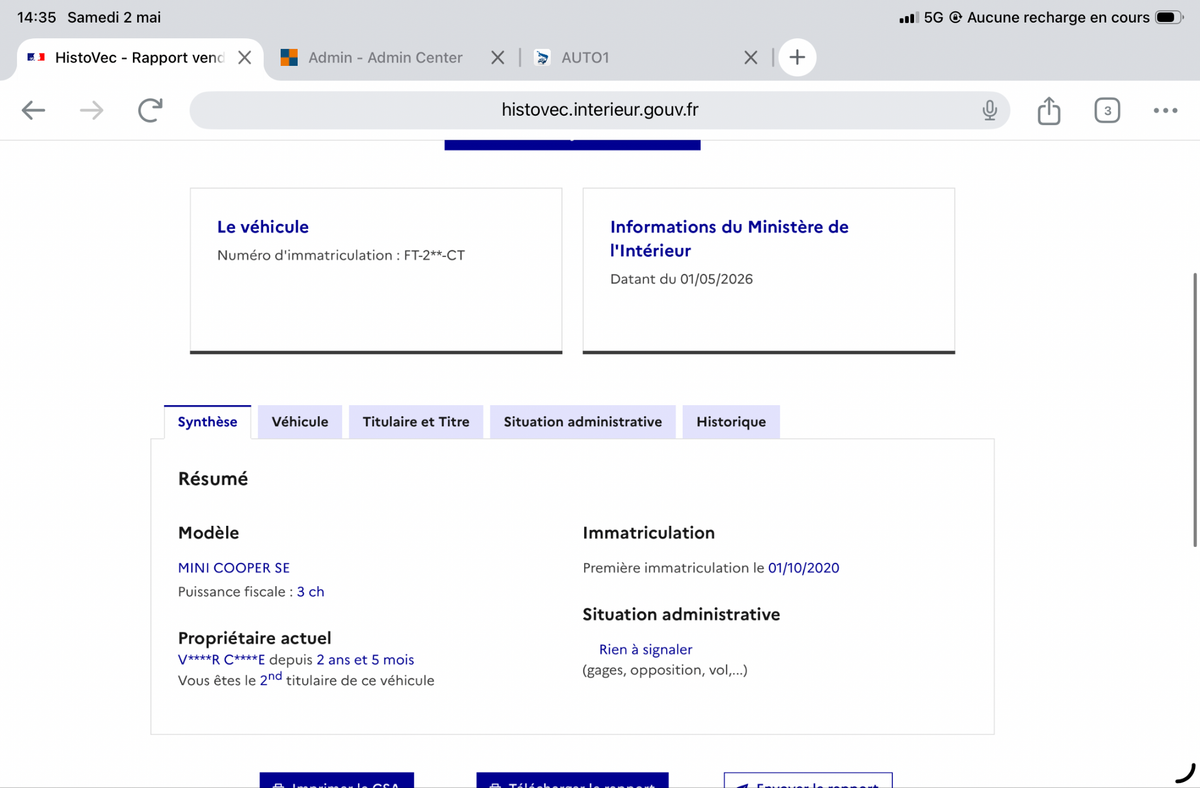This screenshot has height=788, width=1200.
Task: Open the share sheet icon
Action: (1048, 110)
